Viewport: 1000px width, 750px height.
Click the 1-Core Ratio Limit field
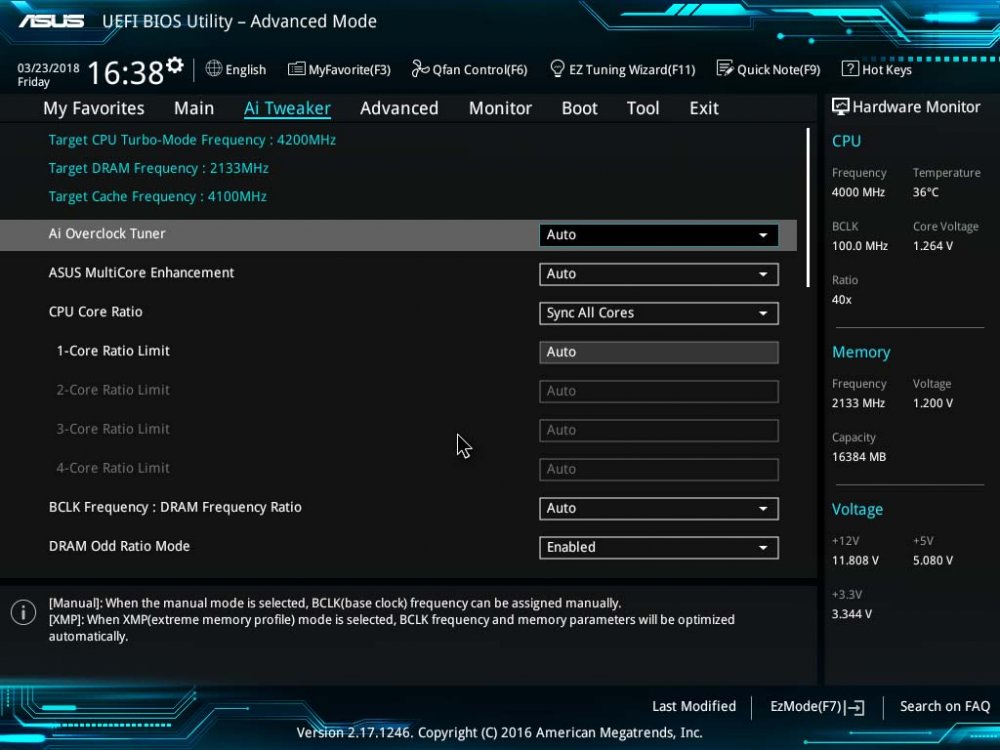pyautogui.click(x=658, y=352)
